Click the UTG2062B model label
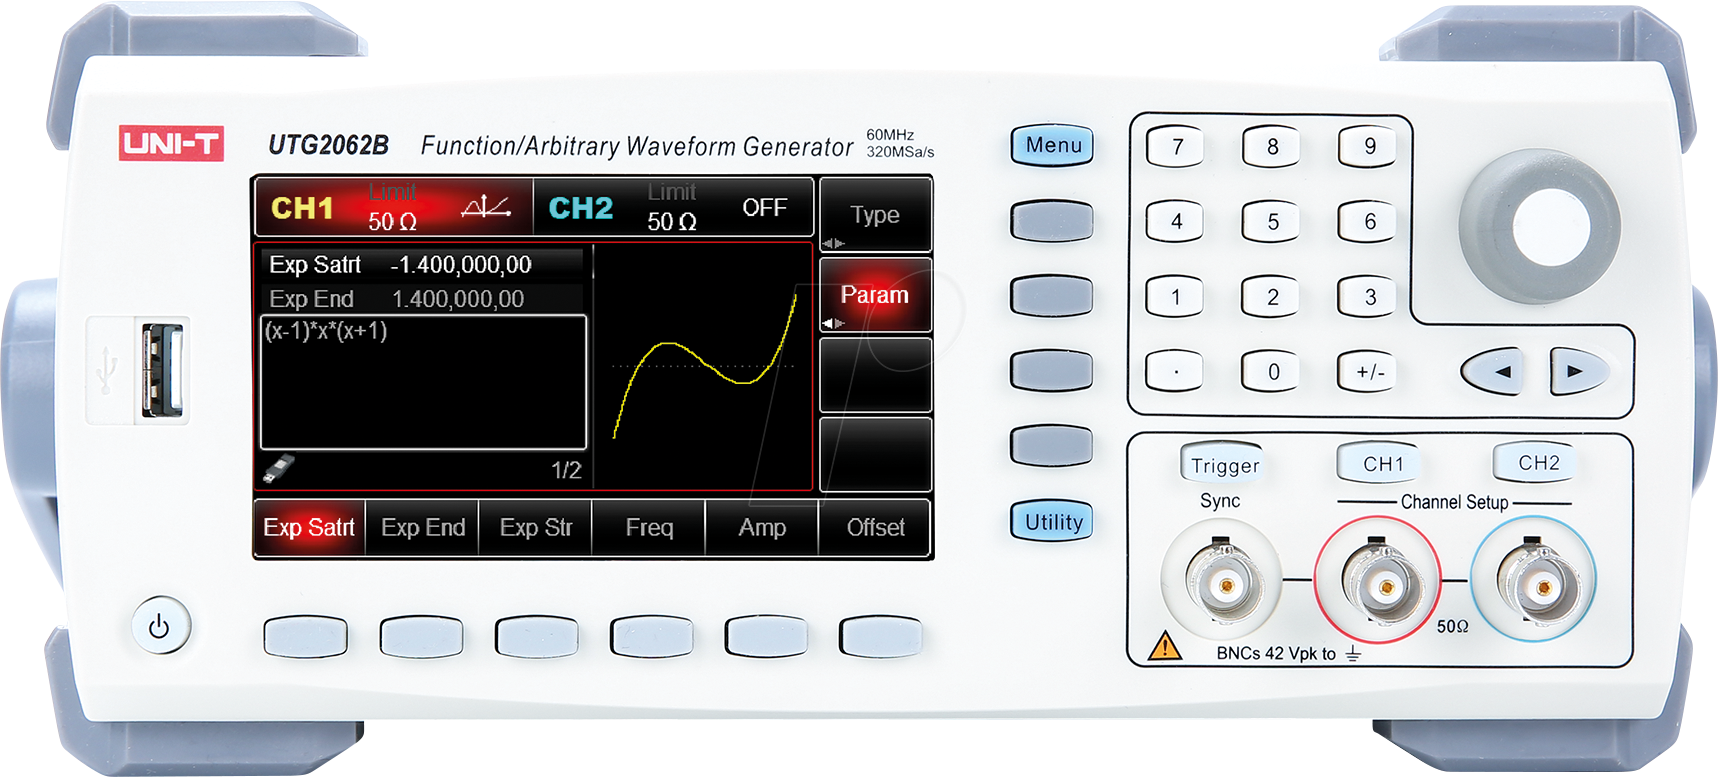 [x=328, y=145]
